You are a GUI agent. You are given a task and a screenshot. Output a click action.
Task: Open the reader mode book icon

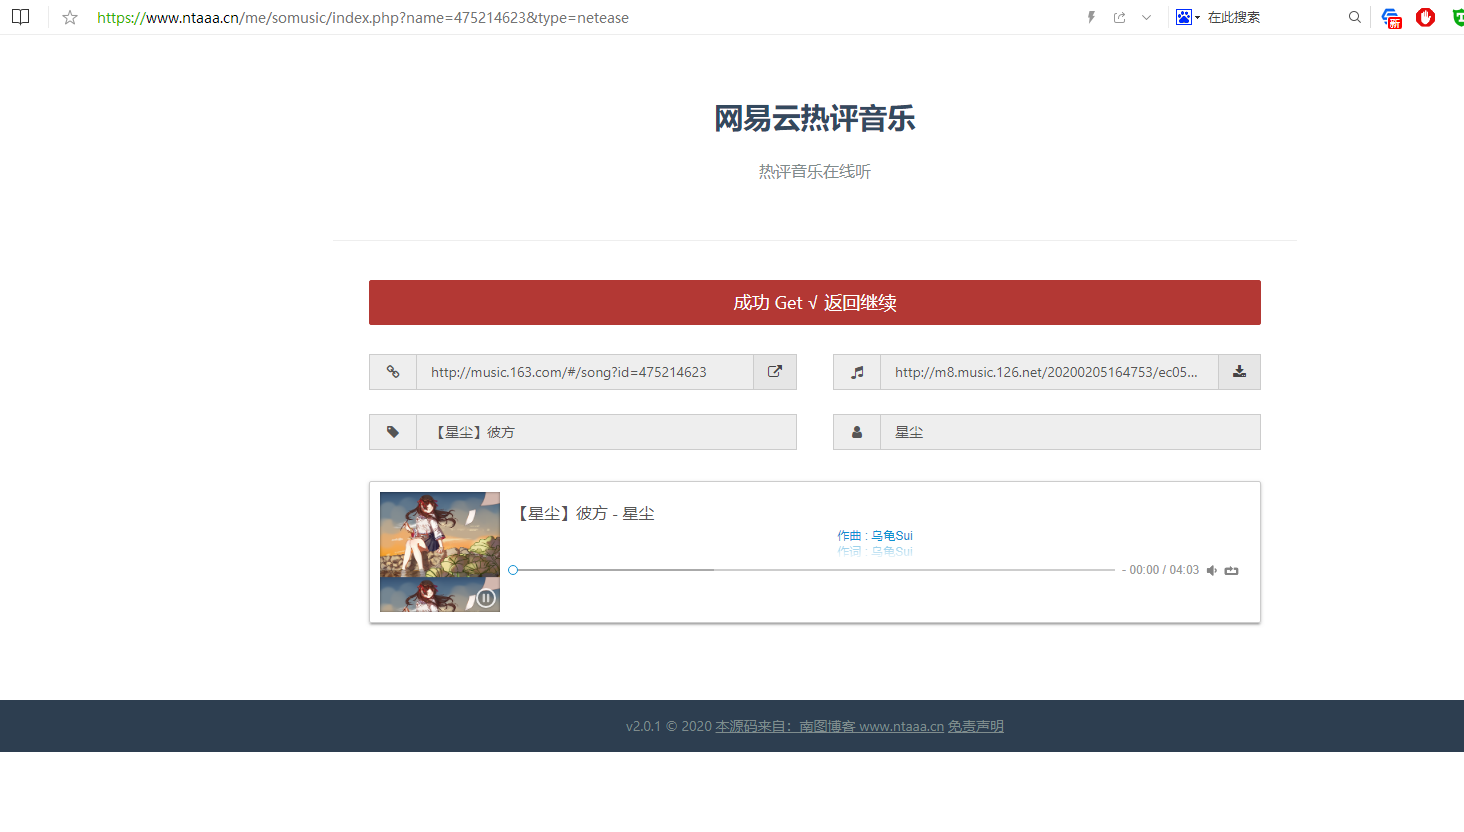[20, 17]
